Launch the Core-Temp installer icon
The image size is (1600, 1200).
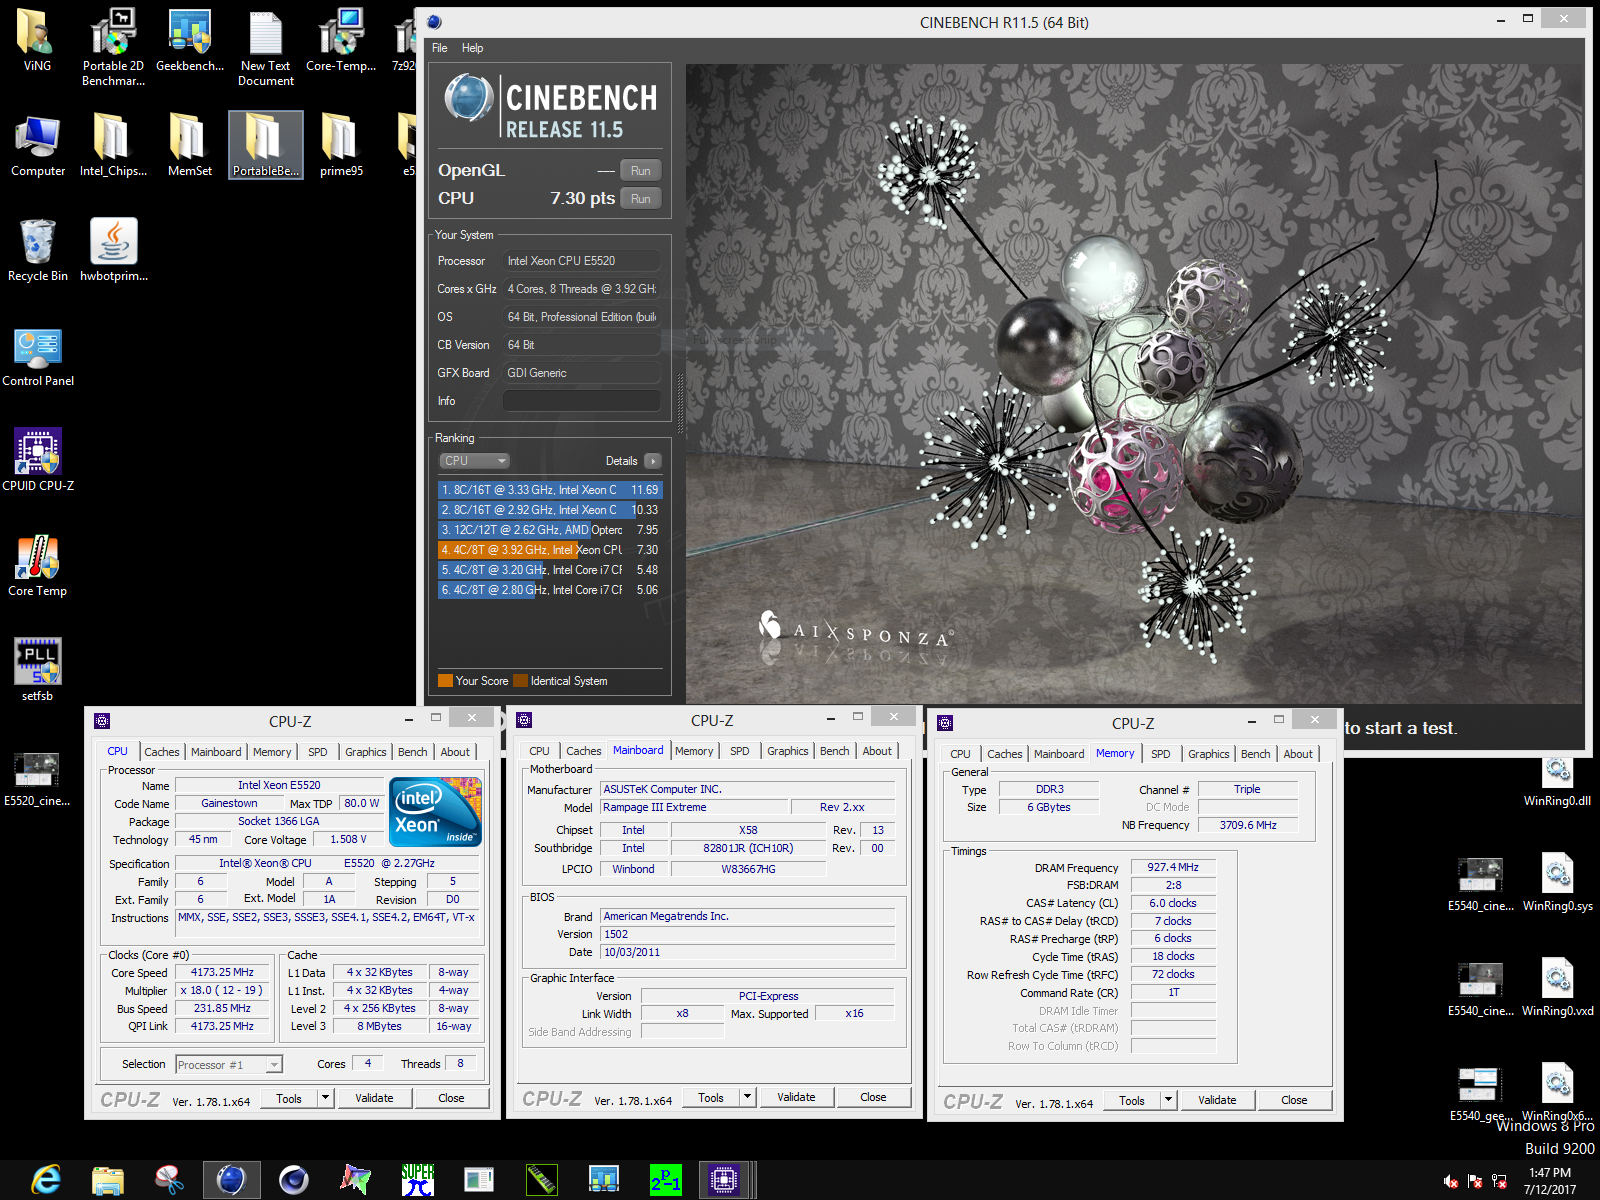[341, 42]
